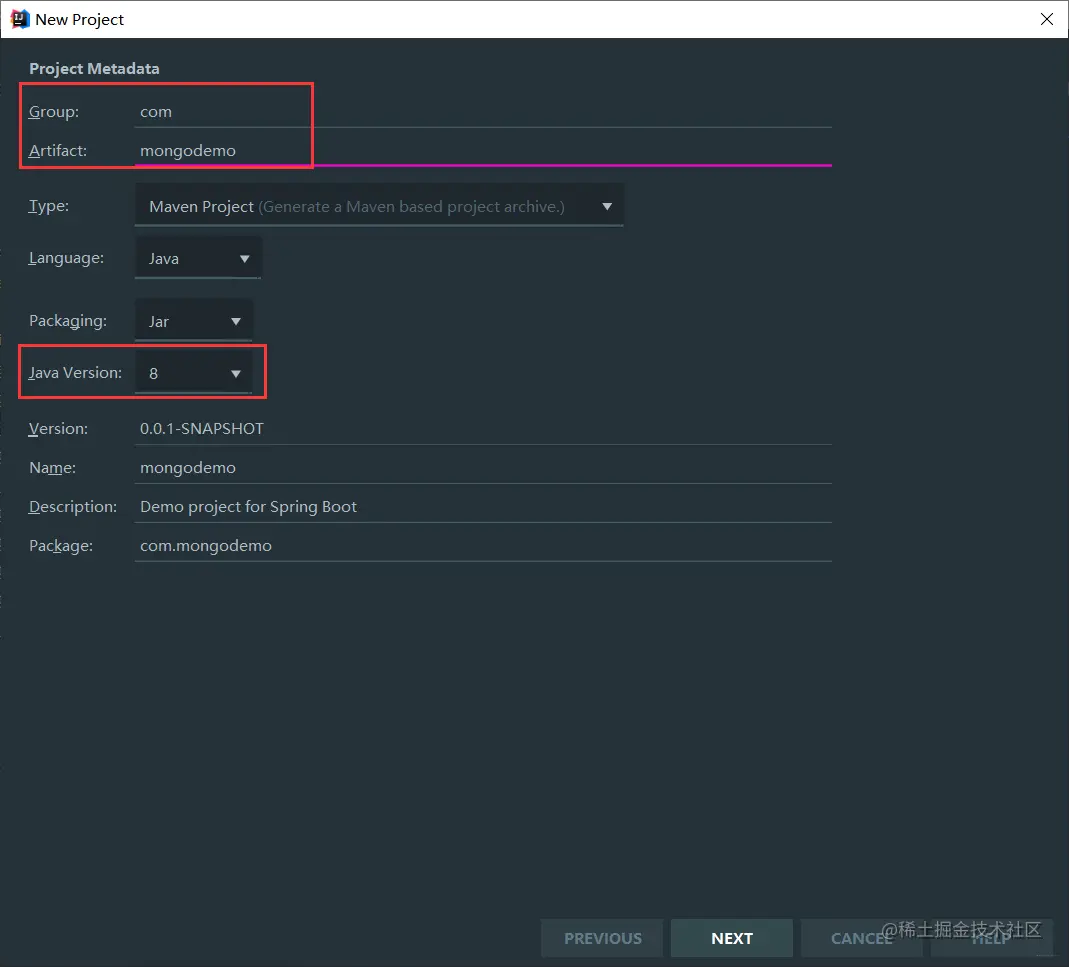Viewport: 1069px width, 967px height.
Task: Click the Name label
Action: coord(52,468)
